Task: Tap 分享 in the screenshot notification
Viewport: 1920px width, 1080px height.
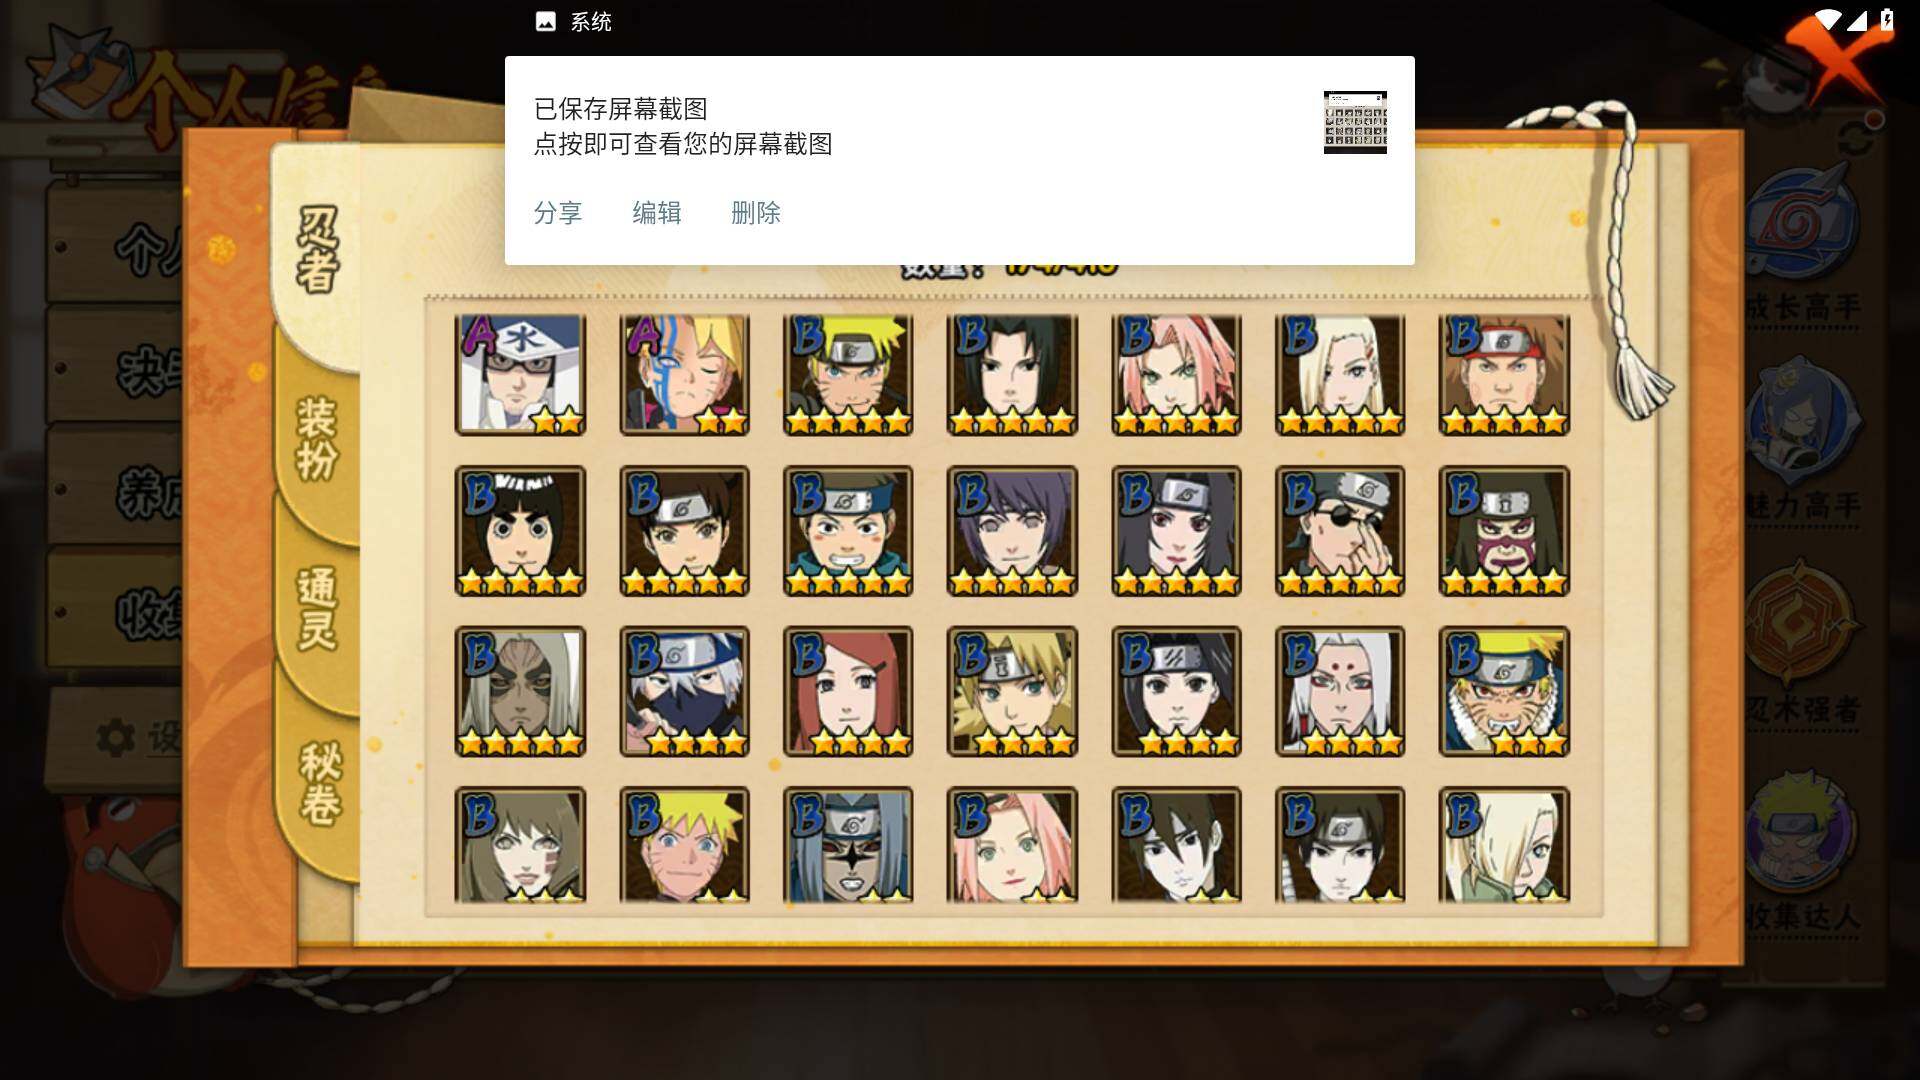Action: click(558, 213)
